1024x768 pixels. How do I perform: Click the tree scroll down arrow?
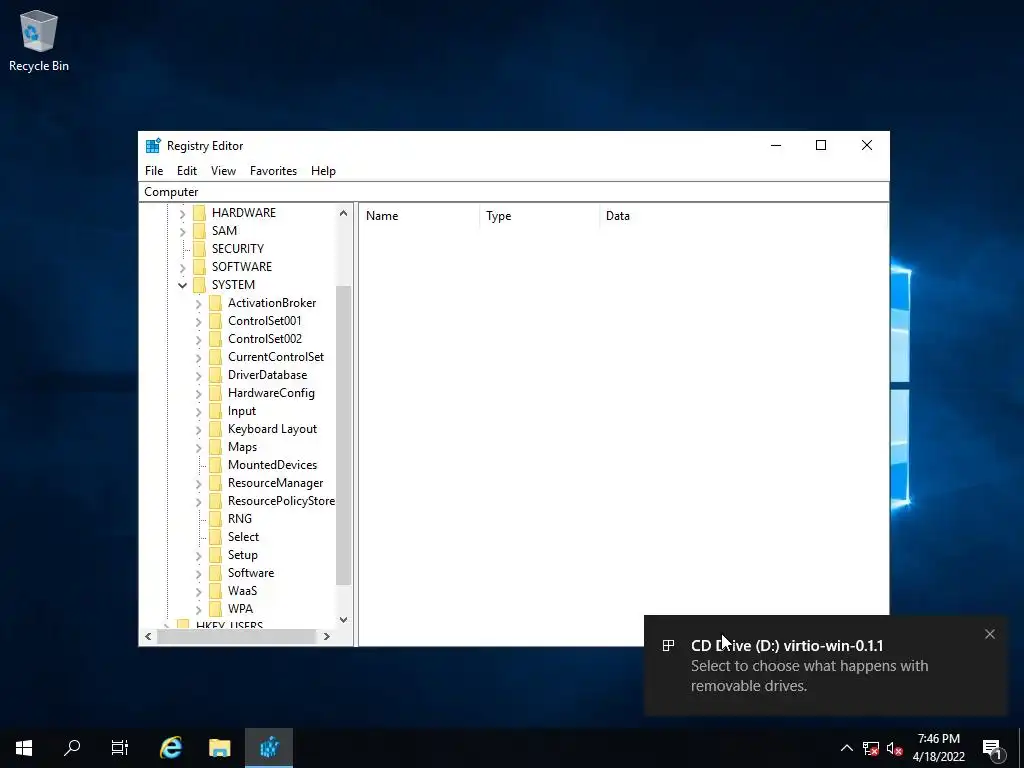(344, 620)
